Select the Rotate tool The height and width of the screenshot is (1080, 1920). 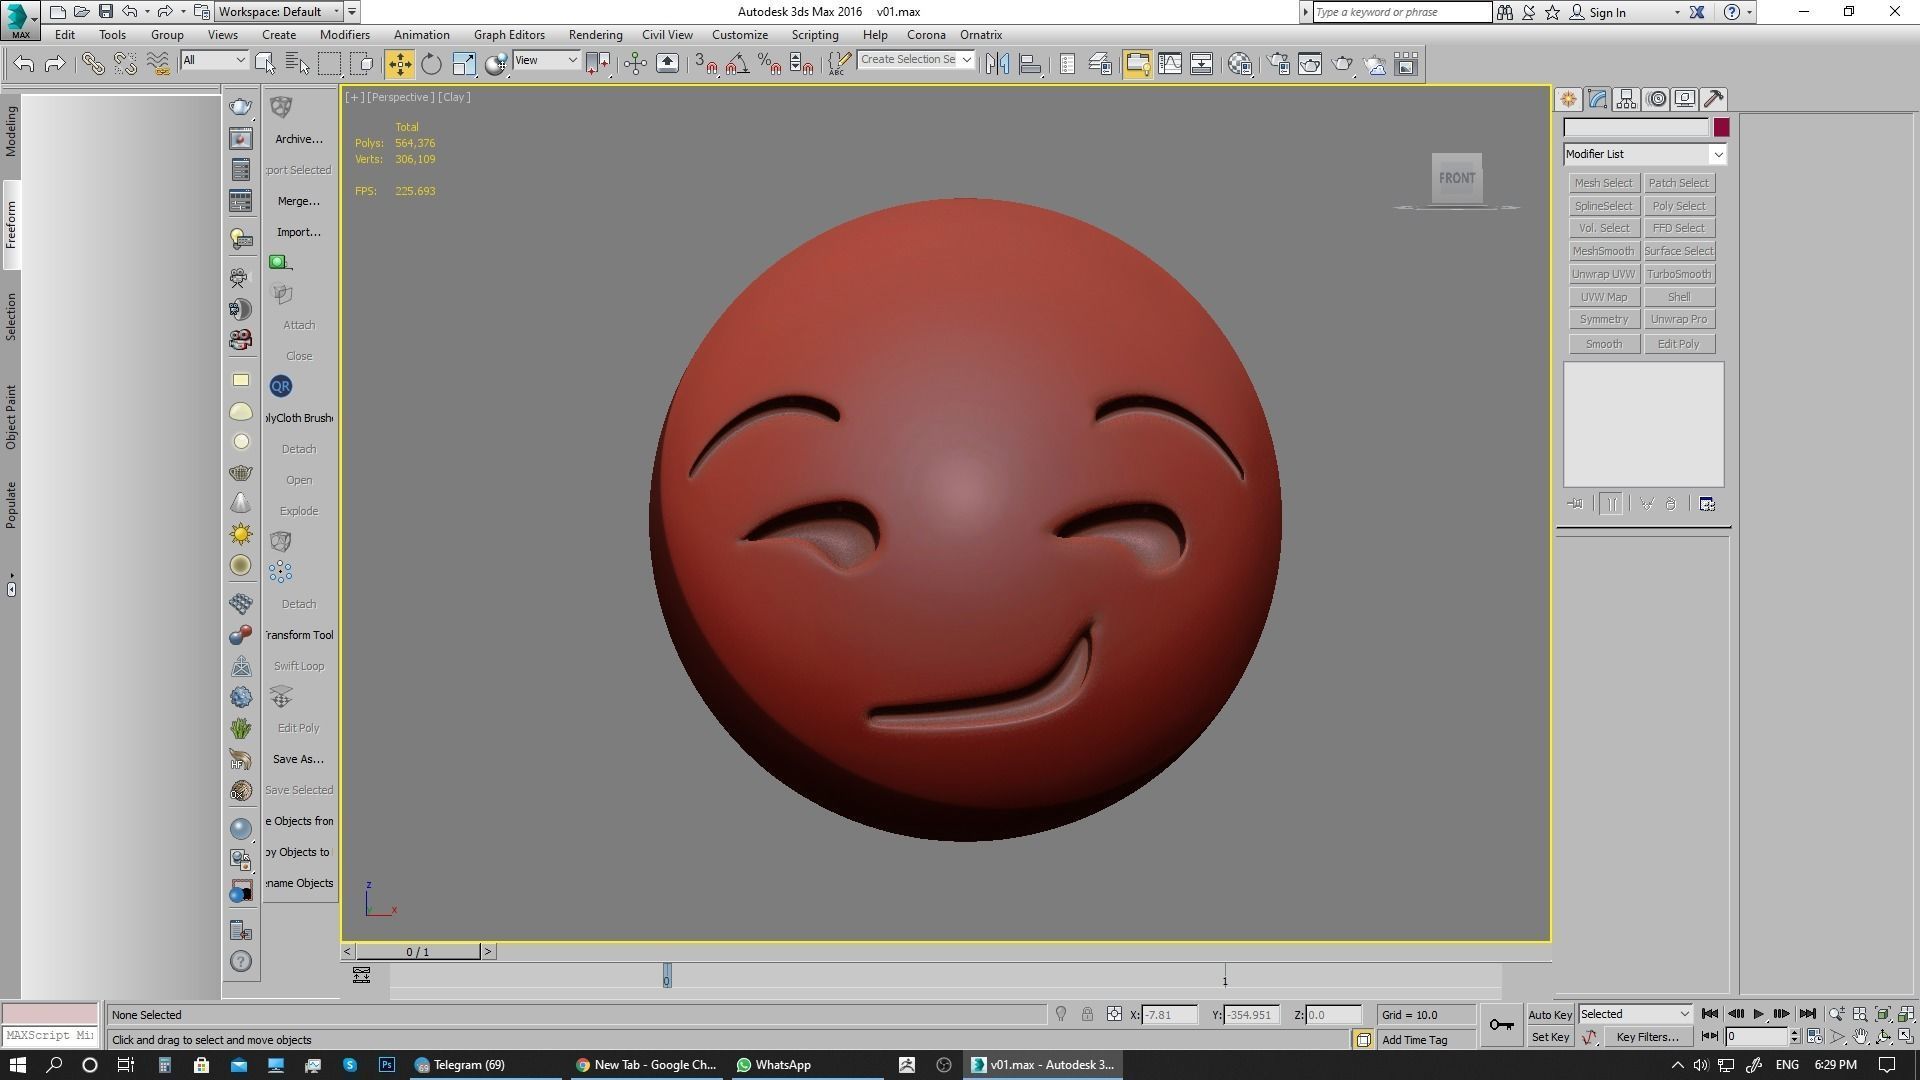(431, 64)
